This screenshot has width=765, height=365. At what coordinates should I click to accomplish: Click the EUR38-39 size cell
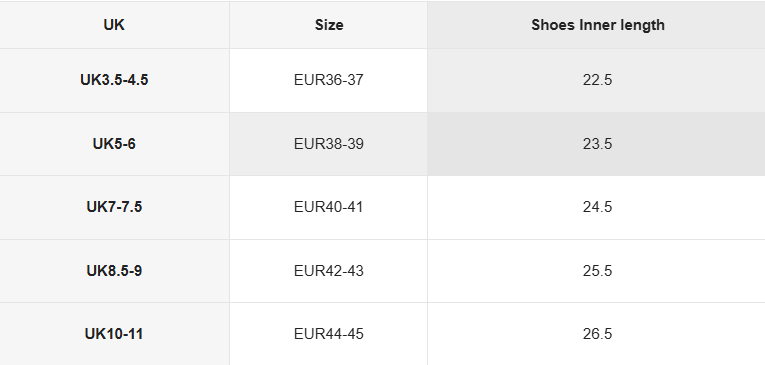click(x=328, y=144)
